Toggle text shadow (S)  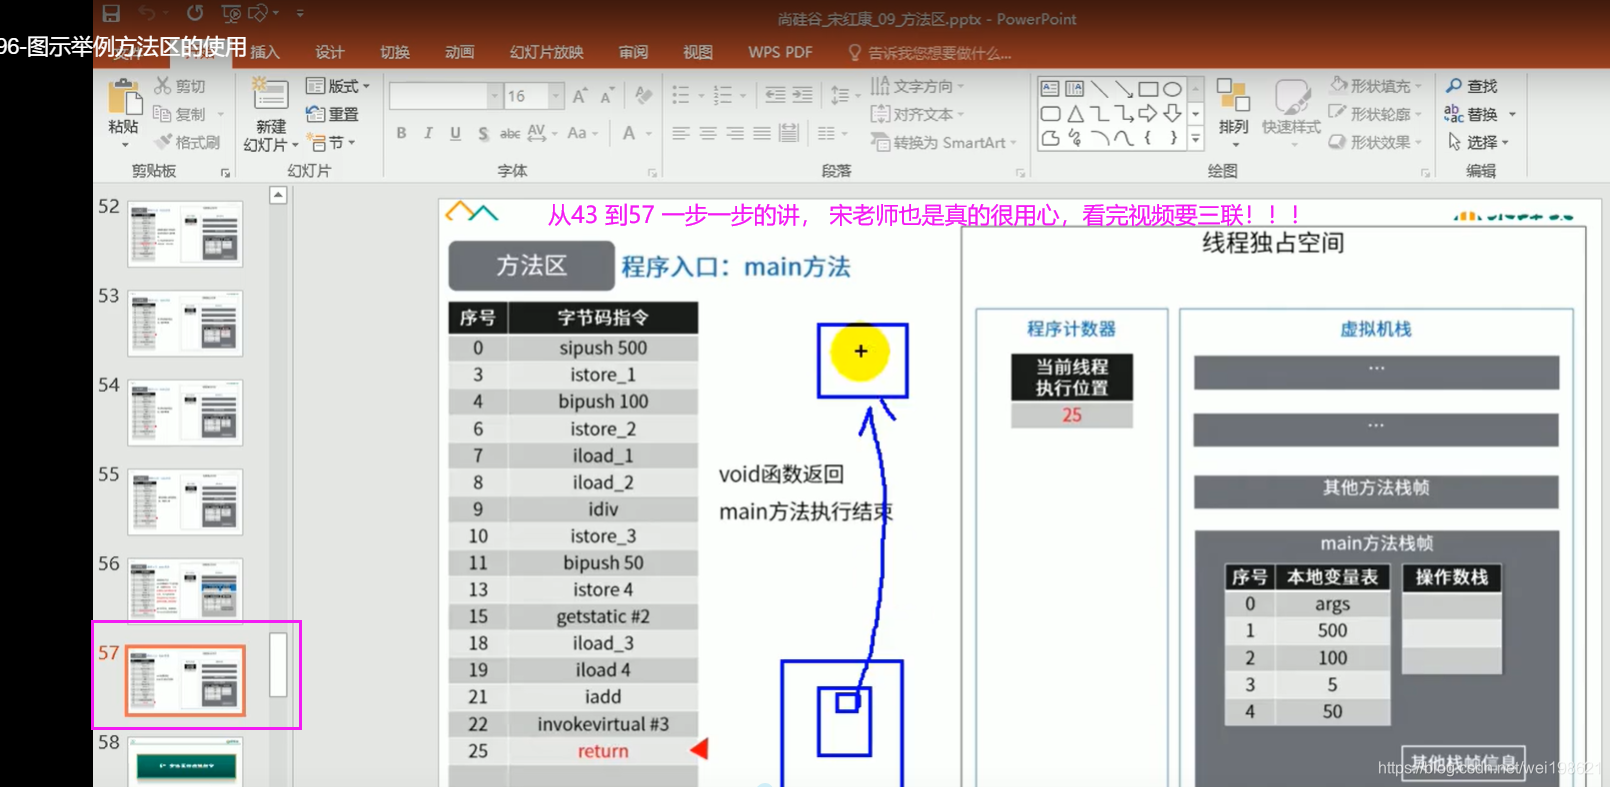pos(483,133)
